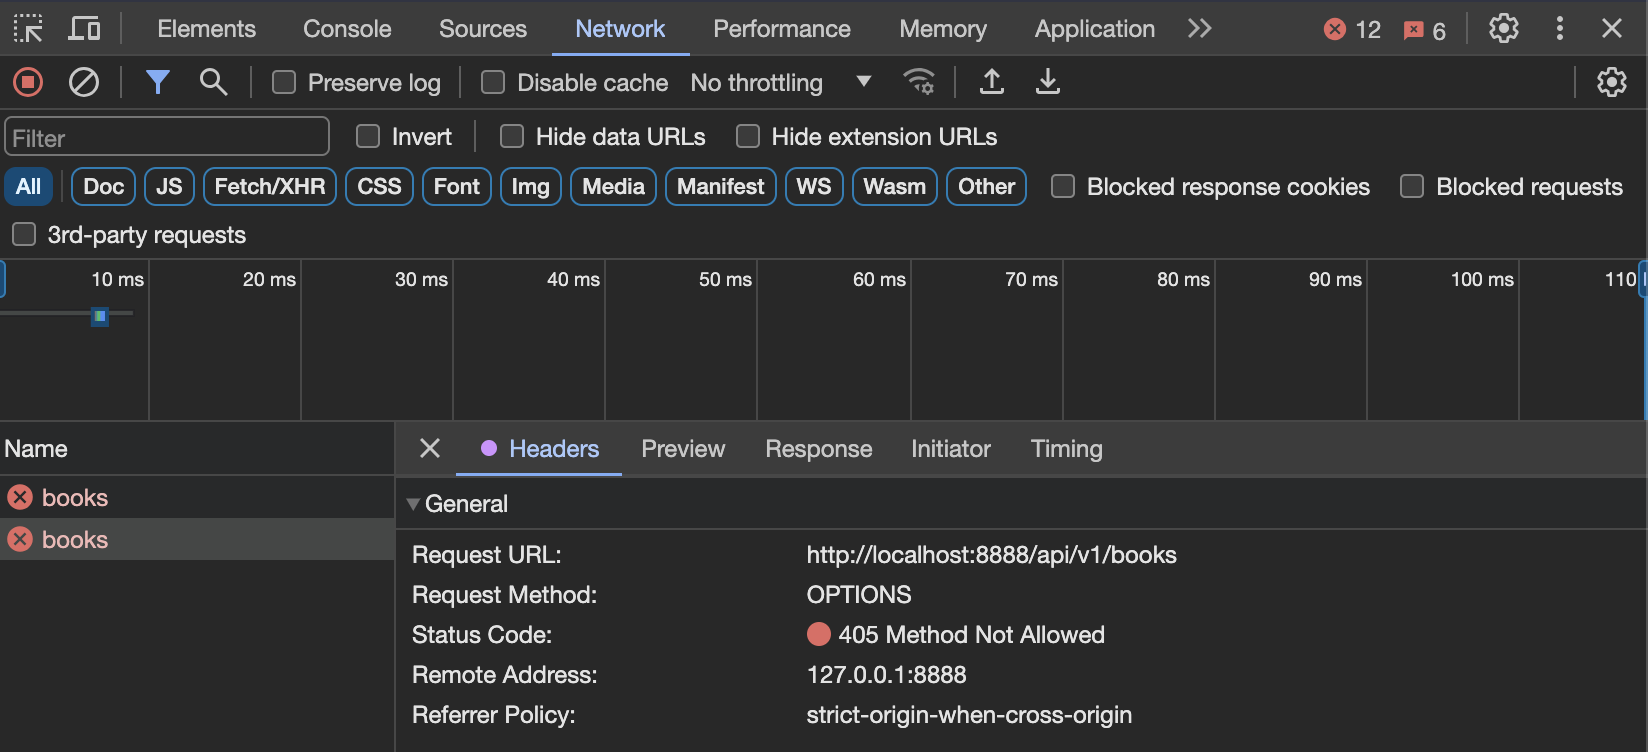Stop recording network log

coord(28,82)
